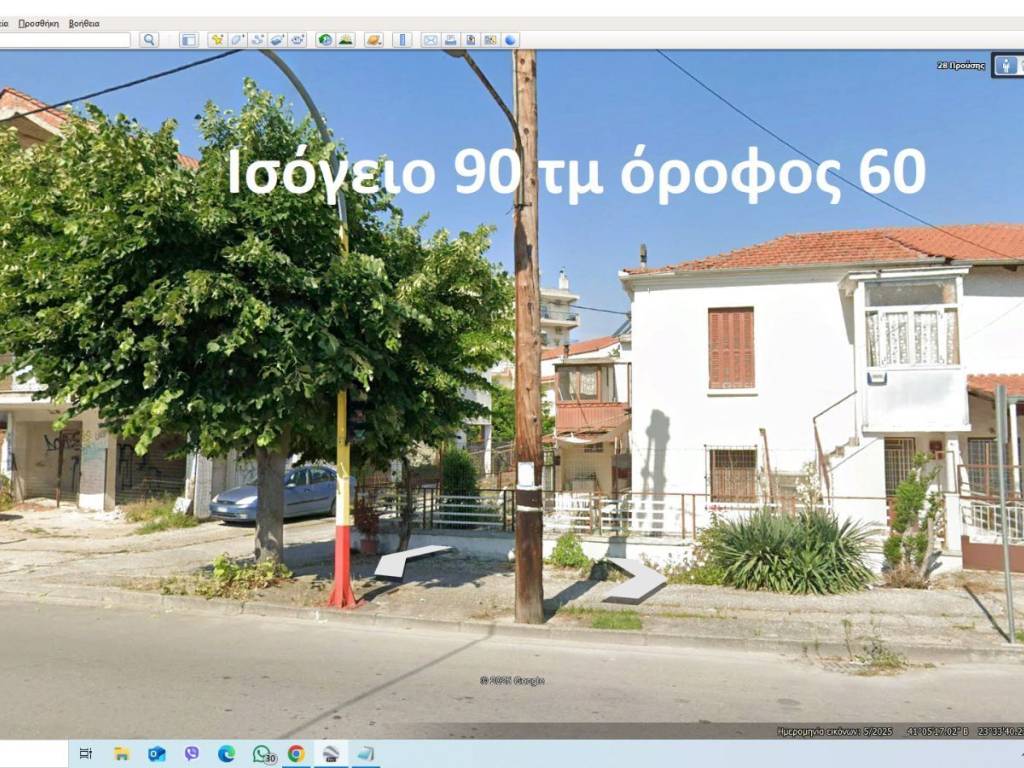The width and height of the screenshot is (1024, 768).
Task: Click the Street View pegman button
Action: [1007, 66]
